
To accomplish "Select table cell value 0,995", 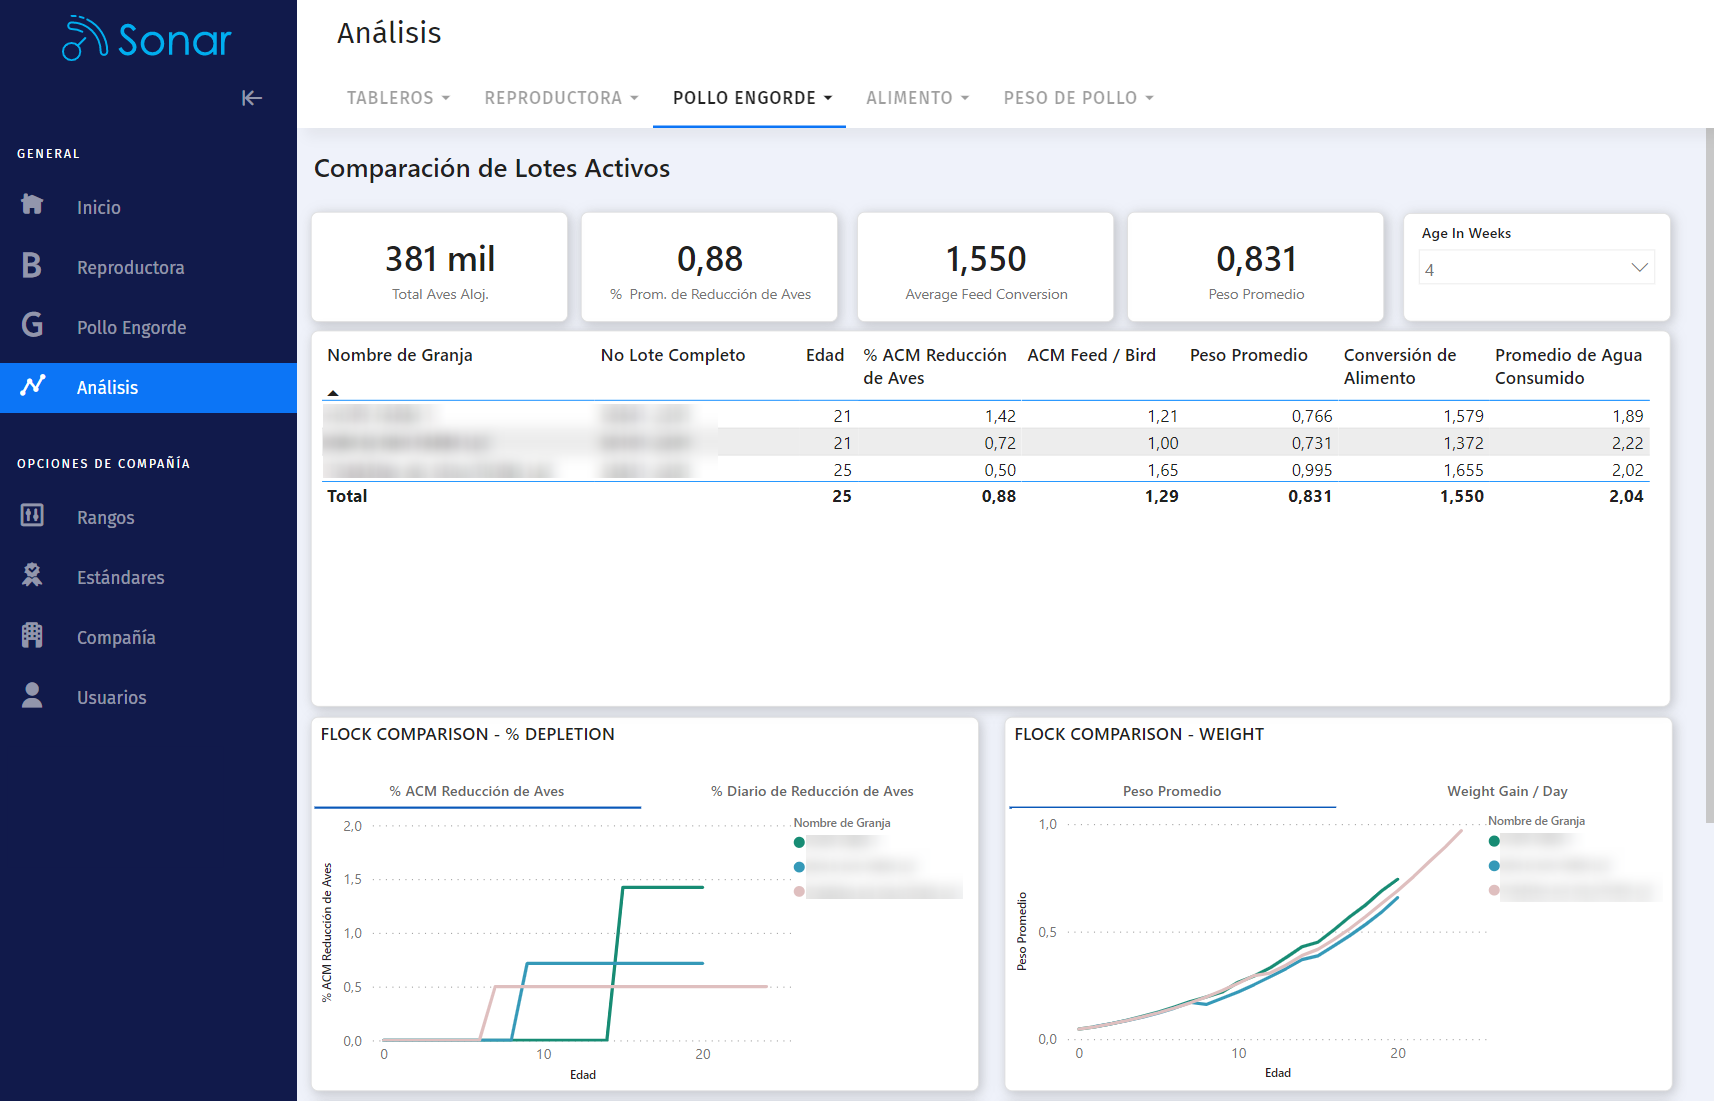I will point(1311,470).
